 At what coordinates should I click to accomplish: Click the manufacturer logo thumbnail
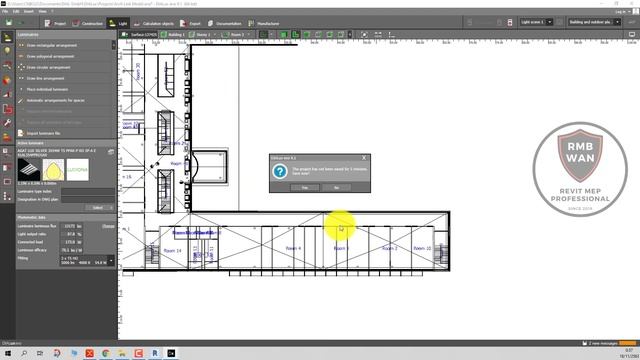(x=78, y=169)
